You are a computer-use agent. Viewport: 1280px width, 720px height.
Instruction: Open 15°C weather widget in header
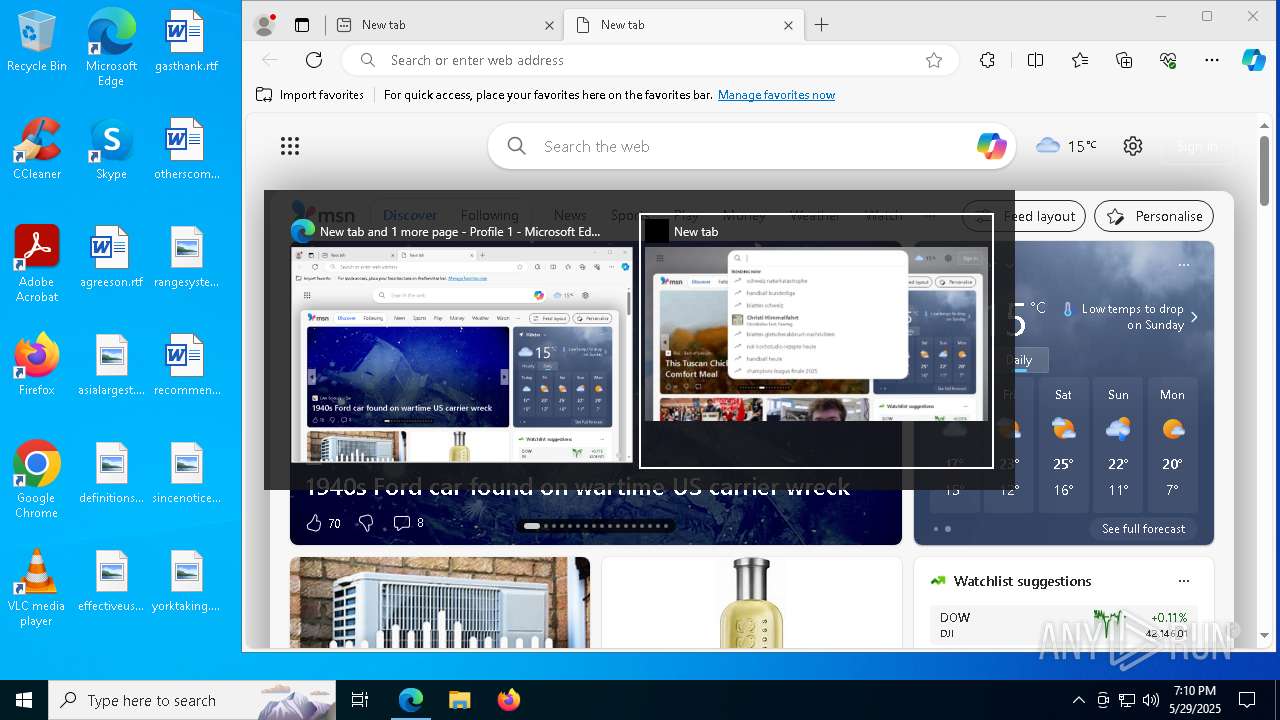click(1066, 146)
